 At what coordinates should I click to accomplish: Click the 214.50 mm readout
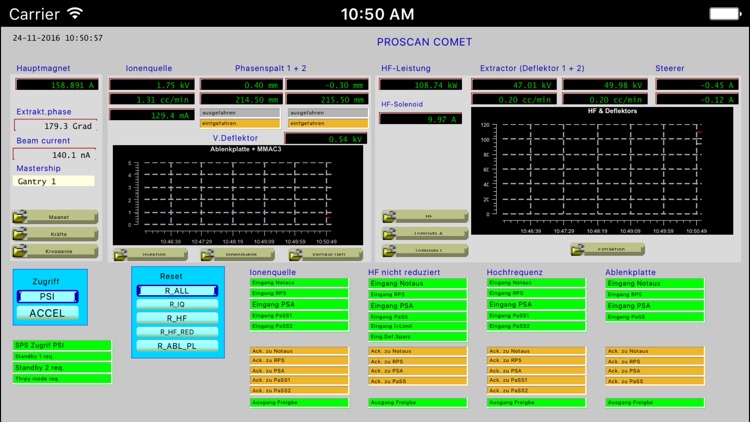(x=242, y=100)
